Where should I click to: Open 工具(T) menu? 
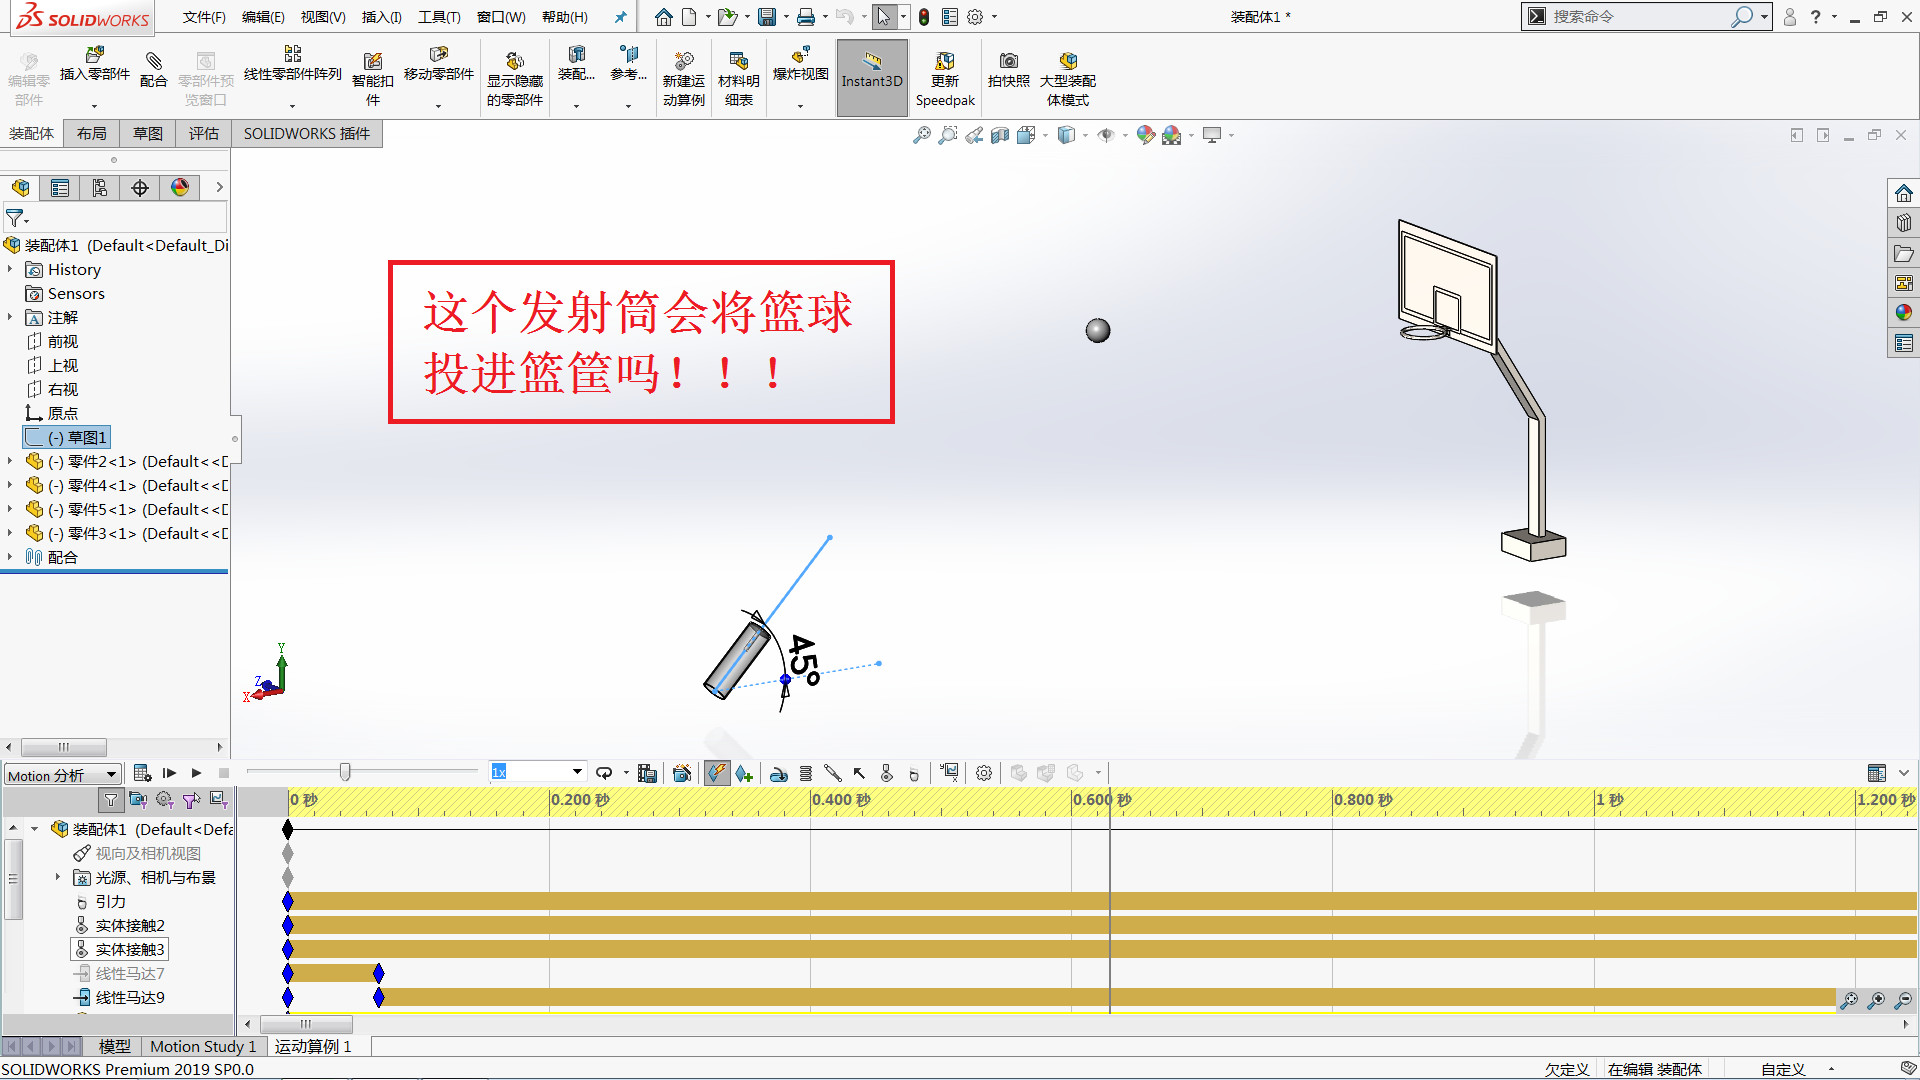click(439, 17)
